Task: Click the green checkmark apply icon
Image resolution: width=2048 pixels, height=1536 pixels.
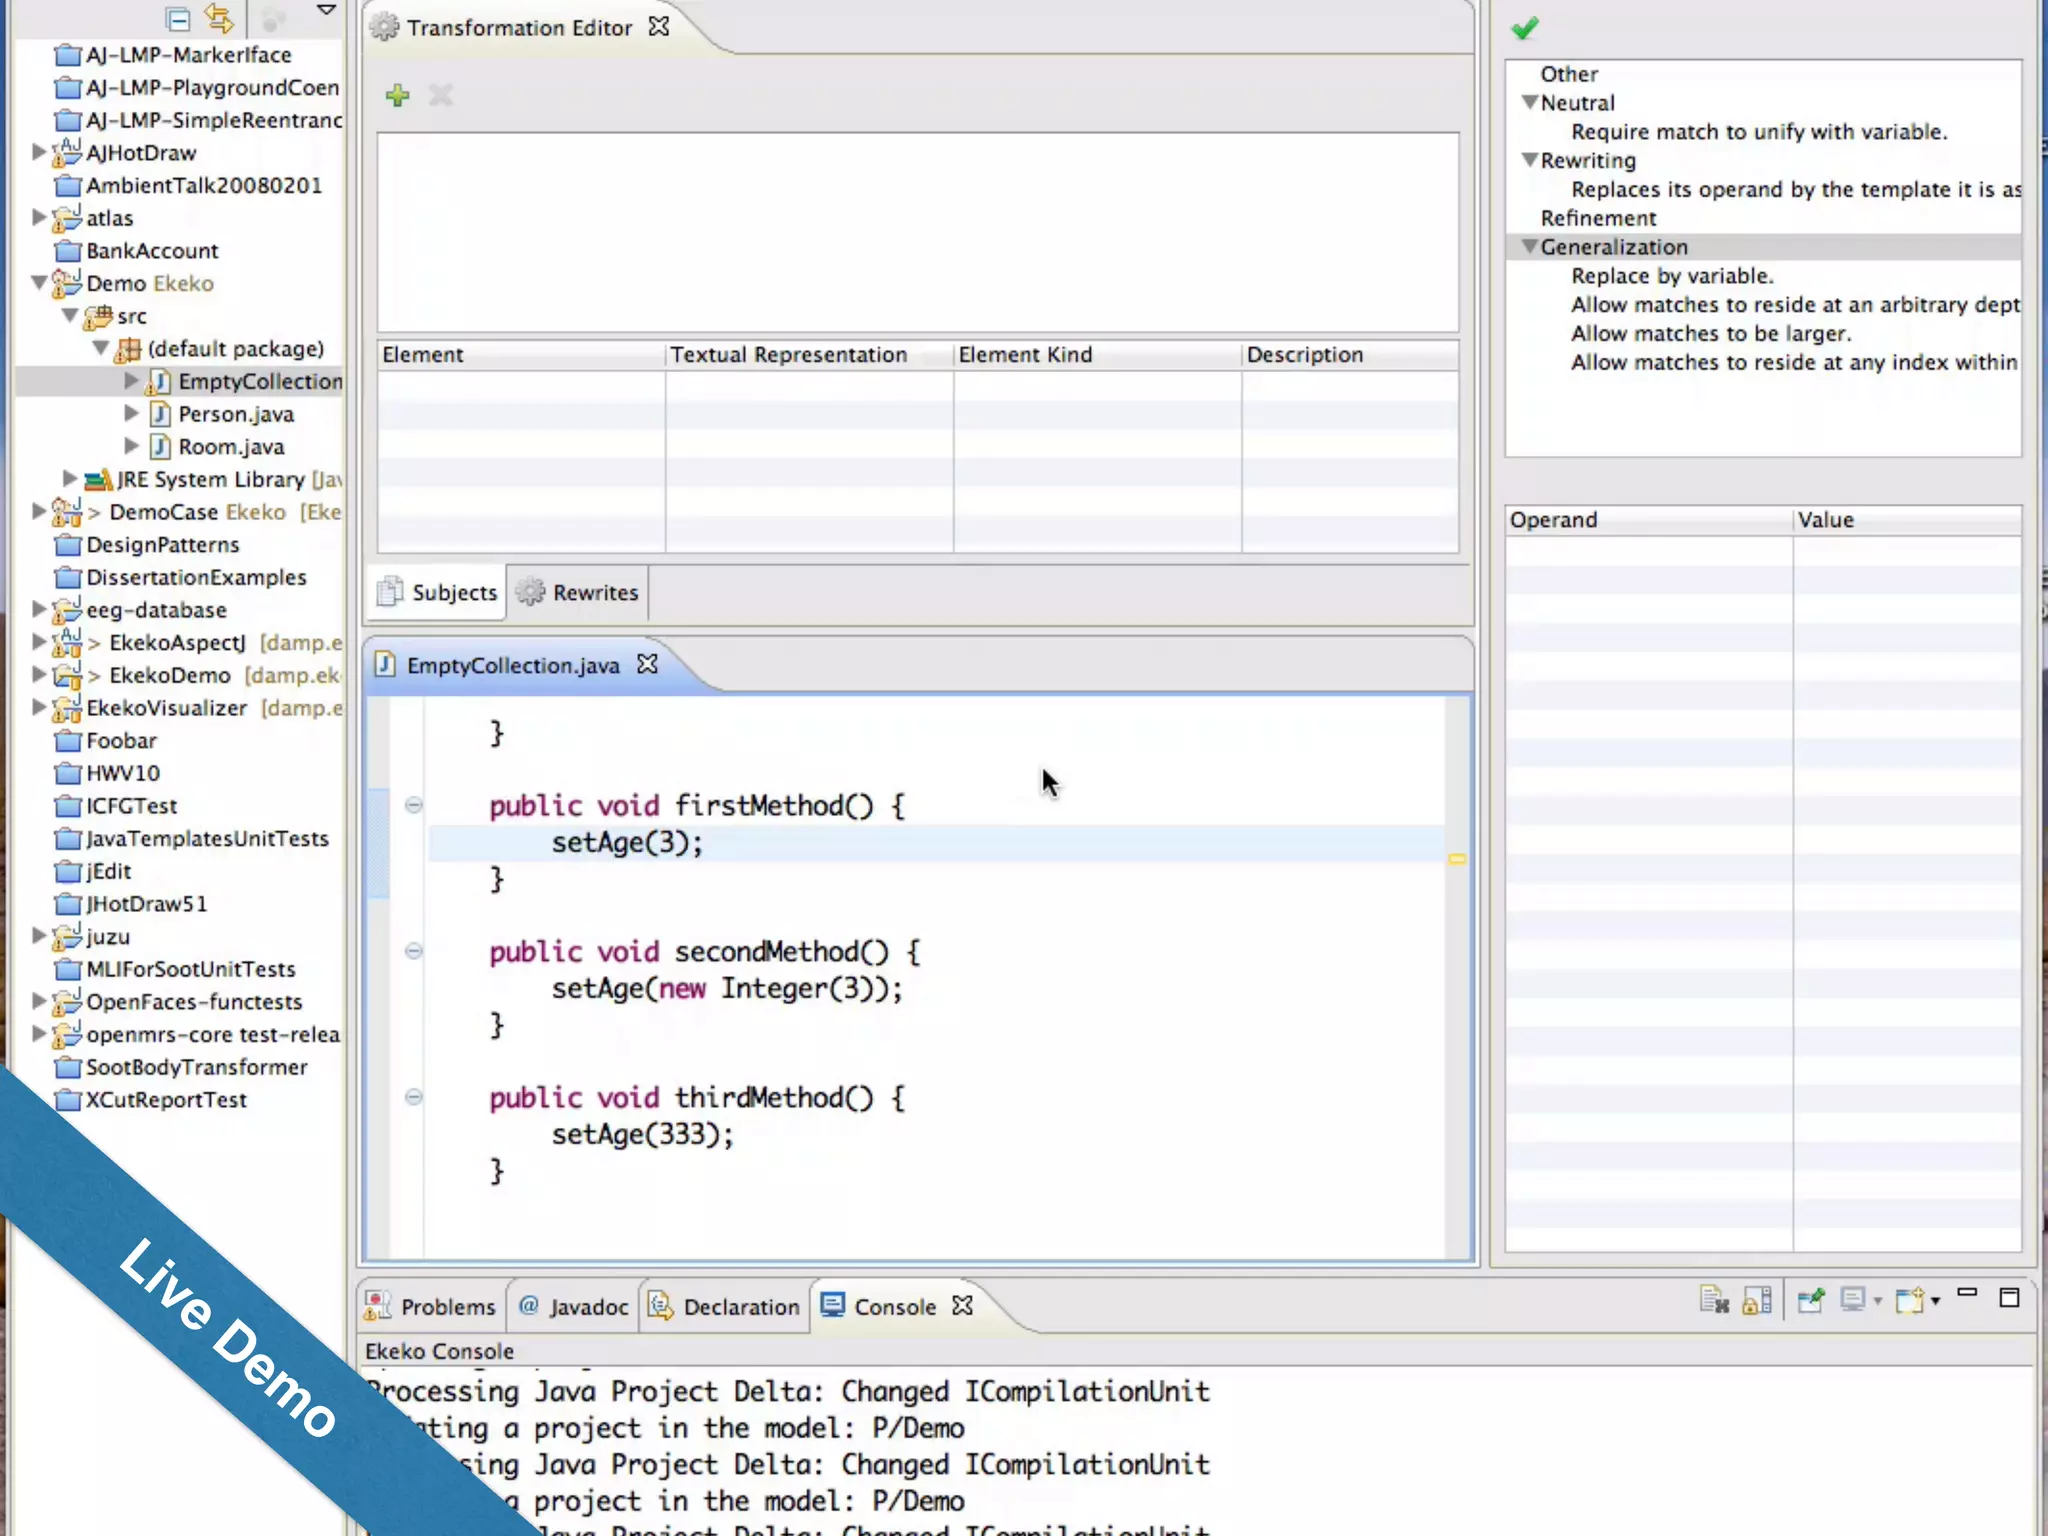Action: point(1524,29)
